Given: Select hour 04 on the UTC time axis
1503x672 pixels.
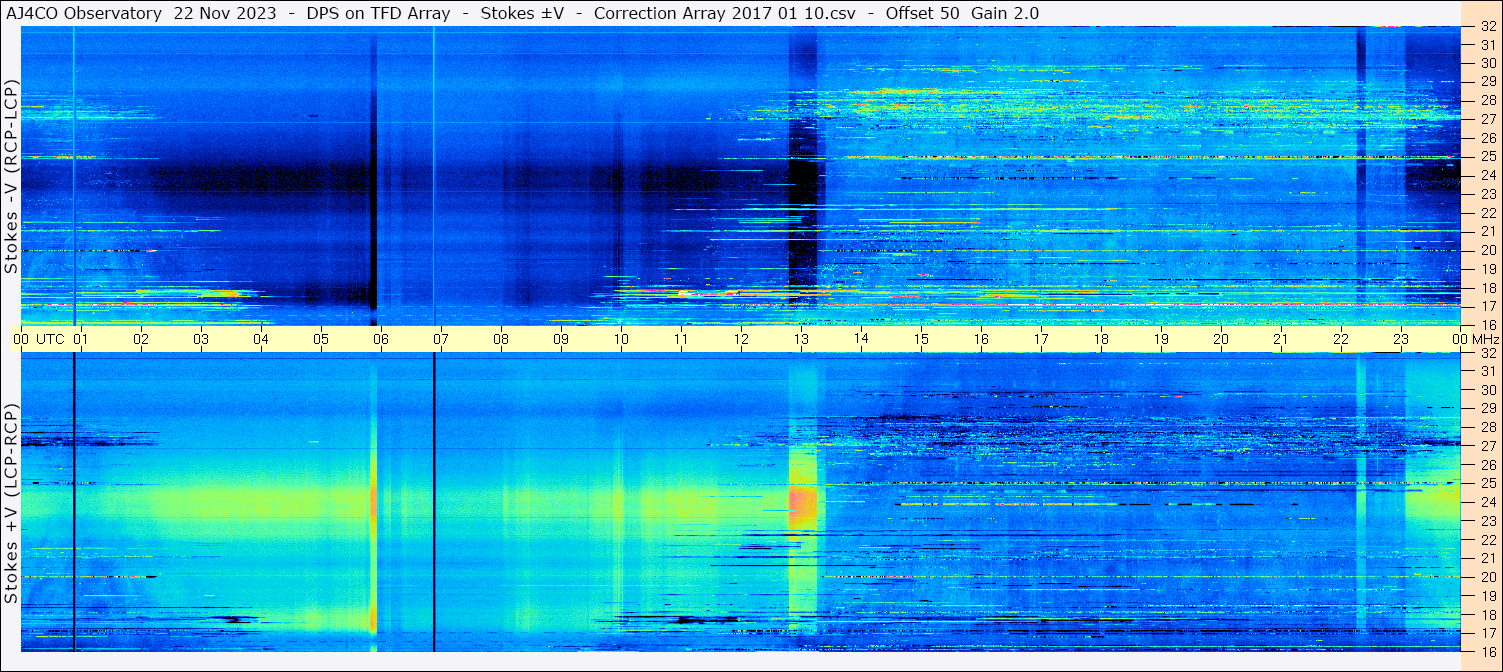Looking at the screenshot, I should coord(261,339).
